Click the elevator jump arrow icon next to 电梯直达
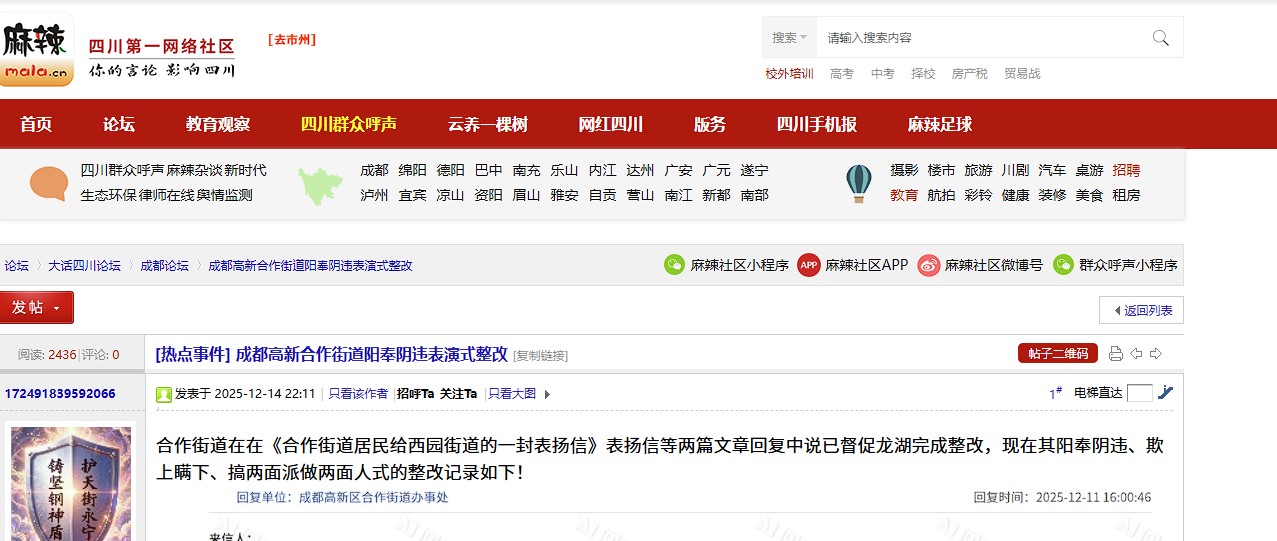 [x=1165, y=393]
